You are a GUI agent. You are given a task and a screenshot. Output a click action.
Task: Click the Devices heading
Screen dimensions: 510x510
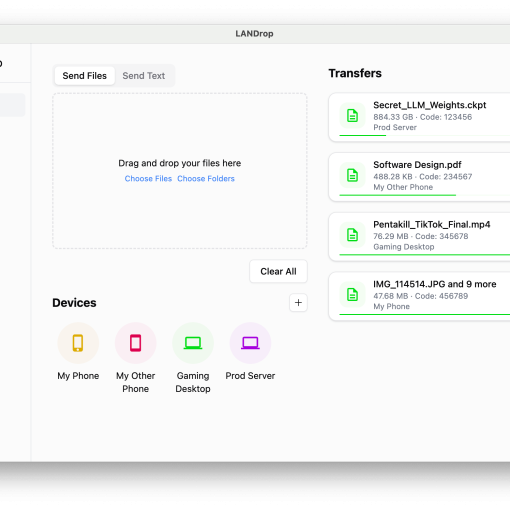[x=74, y=303]
